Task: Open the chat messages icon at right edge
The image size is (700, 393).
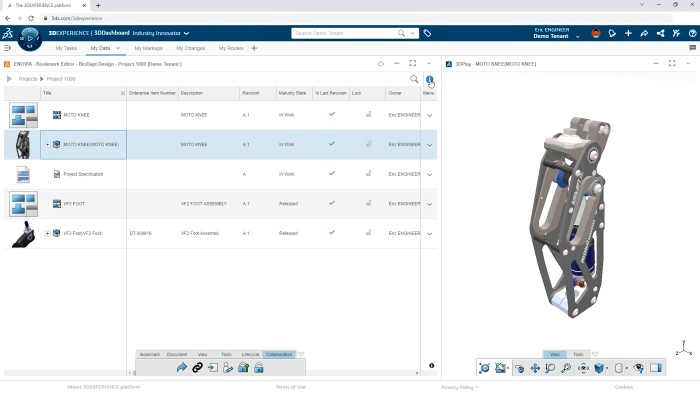Action: [x=692, y=48]
